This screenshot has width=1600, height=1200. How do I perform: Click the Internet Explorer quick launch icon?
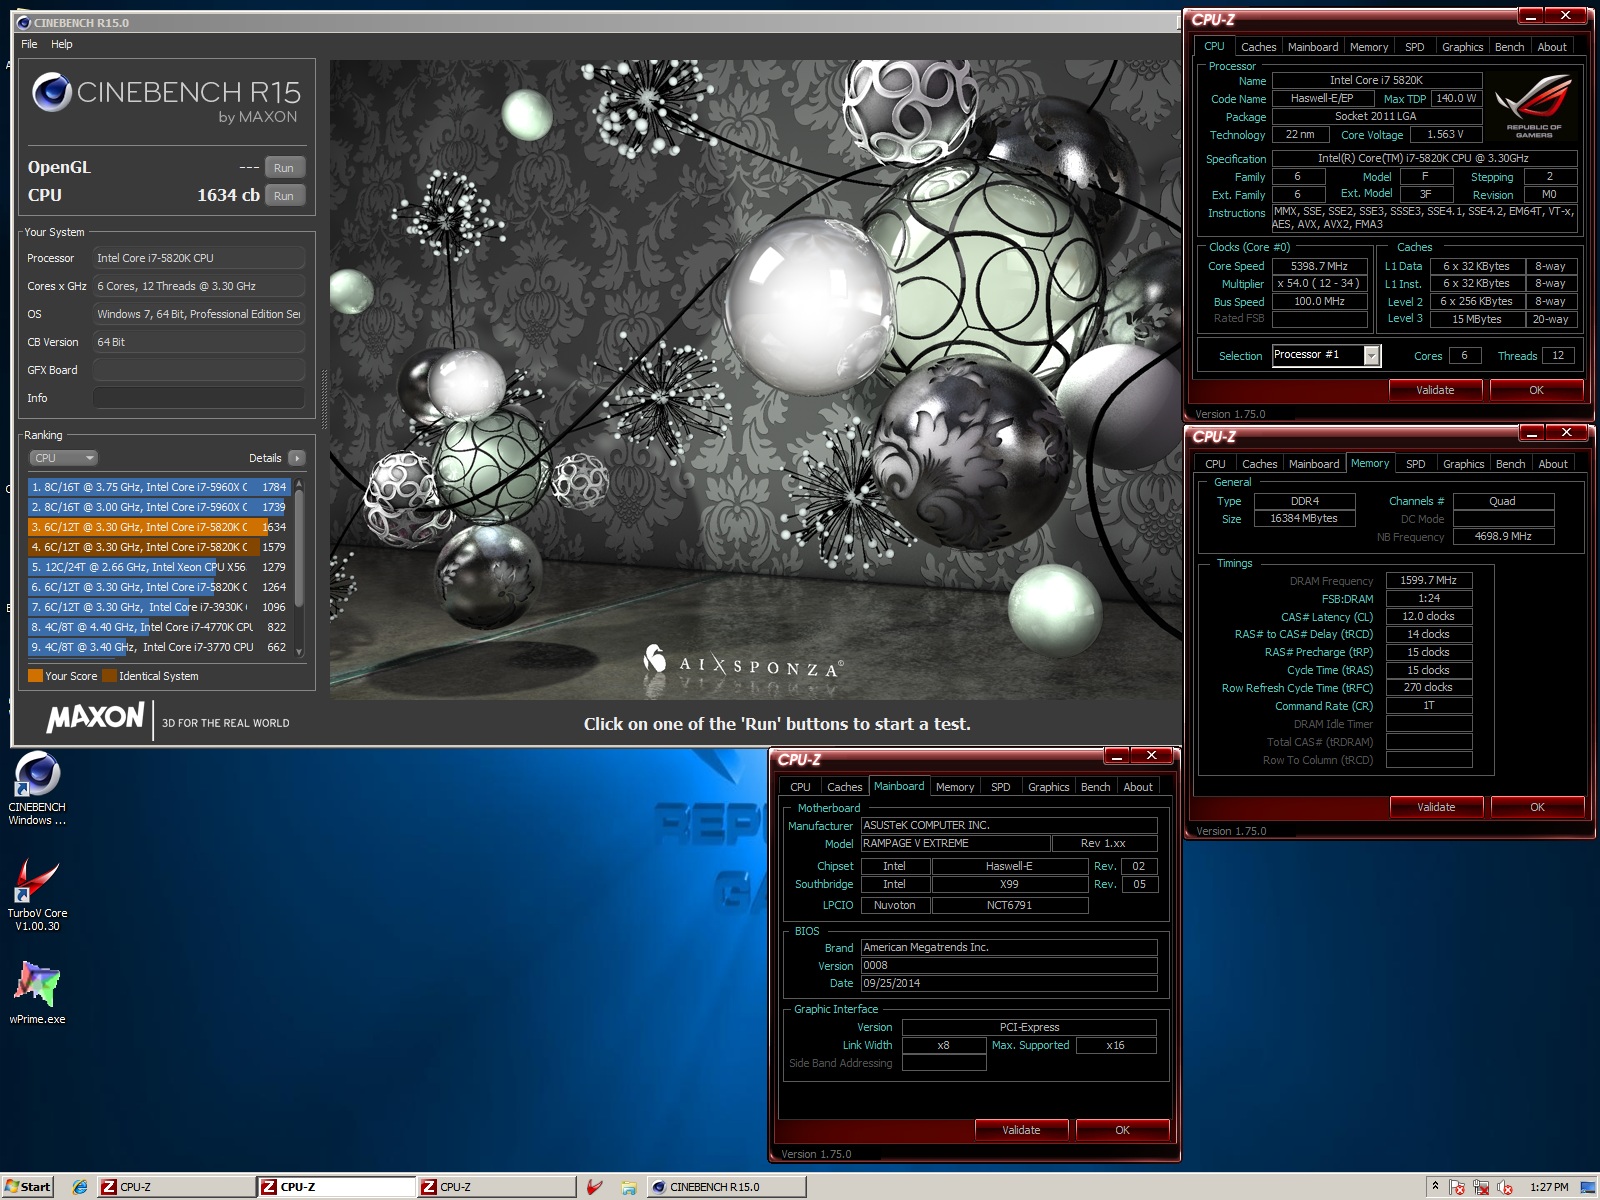79,1187
